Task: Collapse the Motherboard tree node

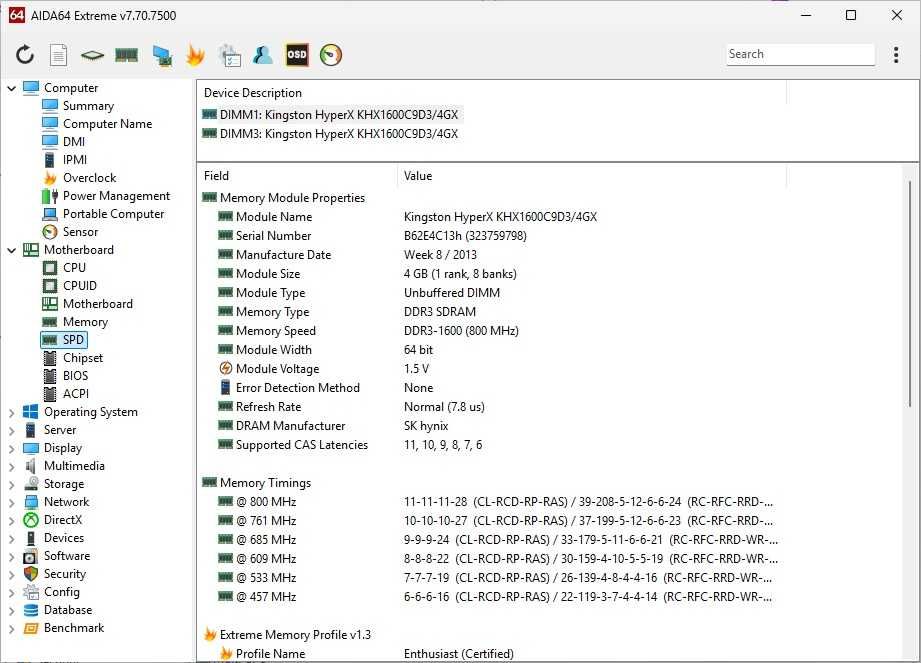Action: 11,250
